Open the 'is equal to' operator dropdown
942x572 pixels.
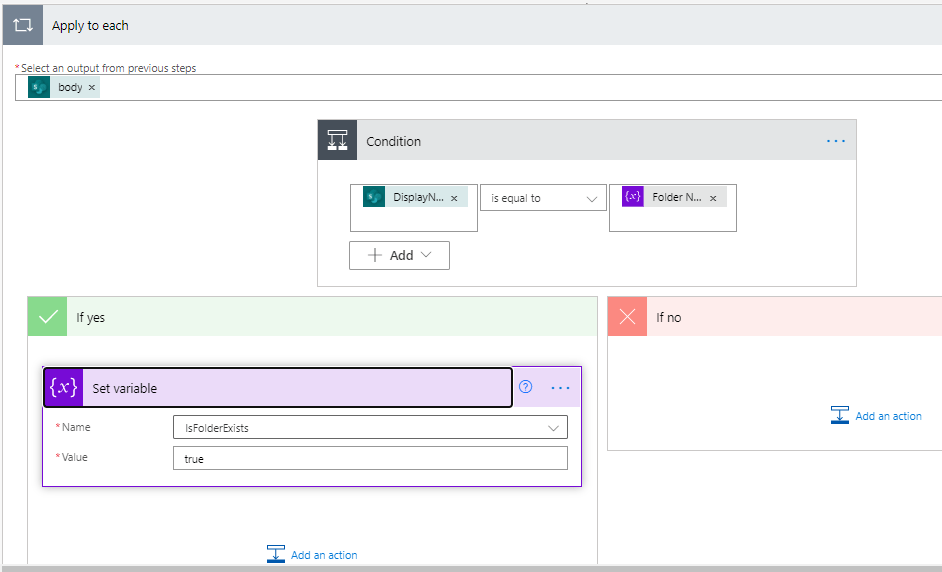tap(543, 198)
